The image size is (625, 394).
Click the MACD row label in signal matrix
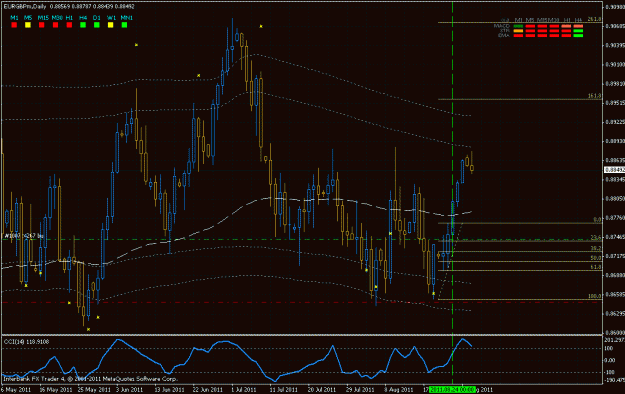(502, 26)
